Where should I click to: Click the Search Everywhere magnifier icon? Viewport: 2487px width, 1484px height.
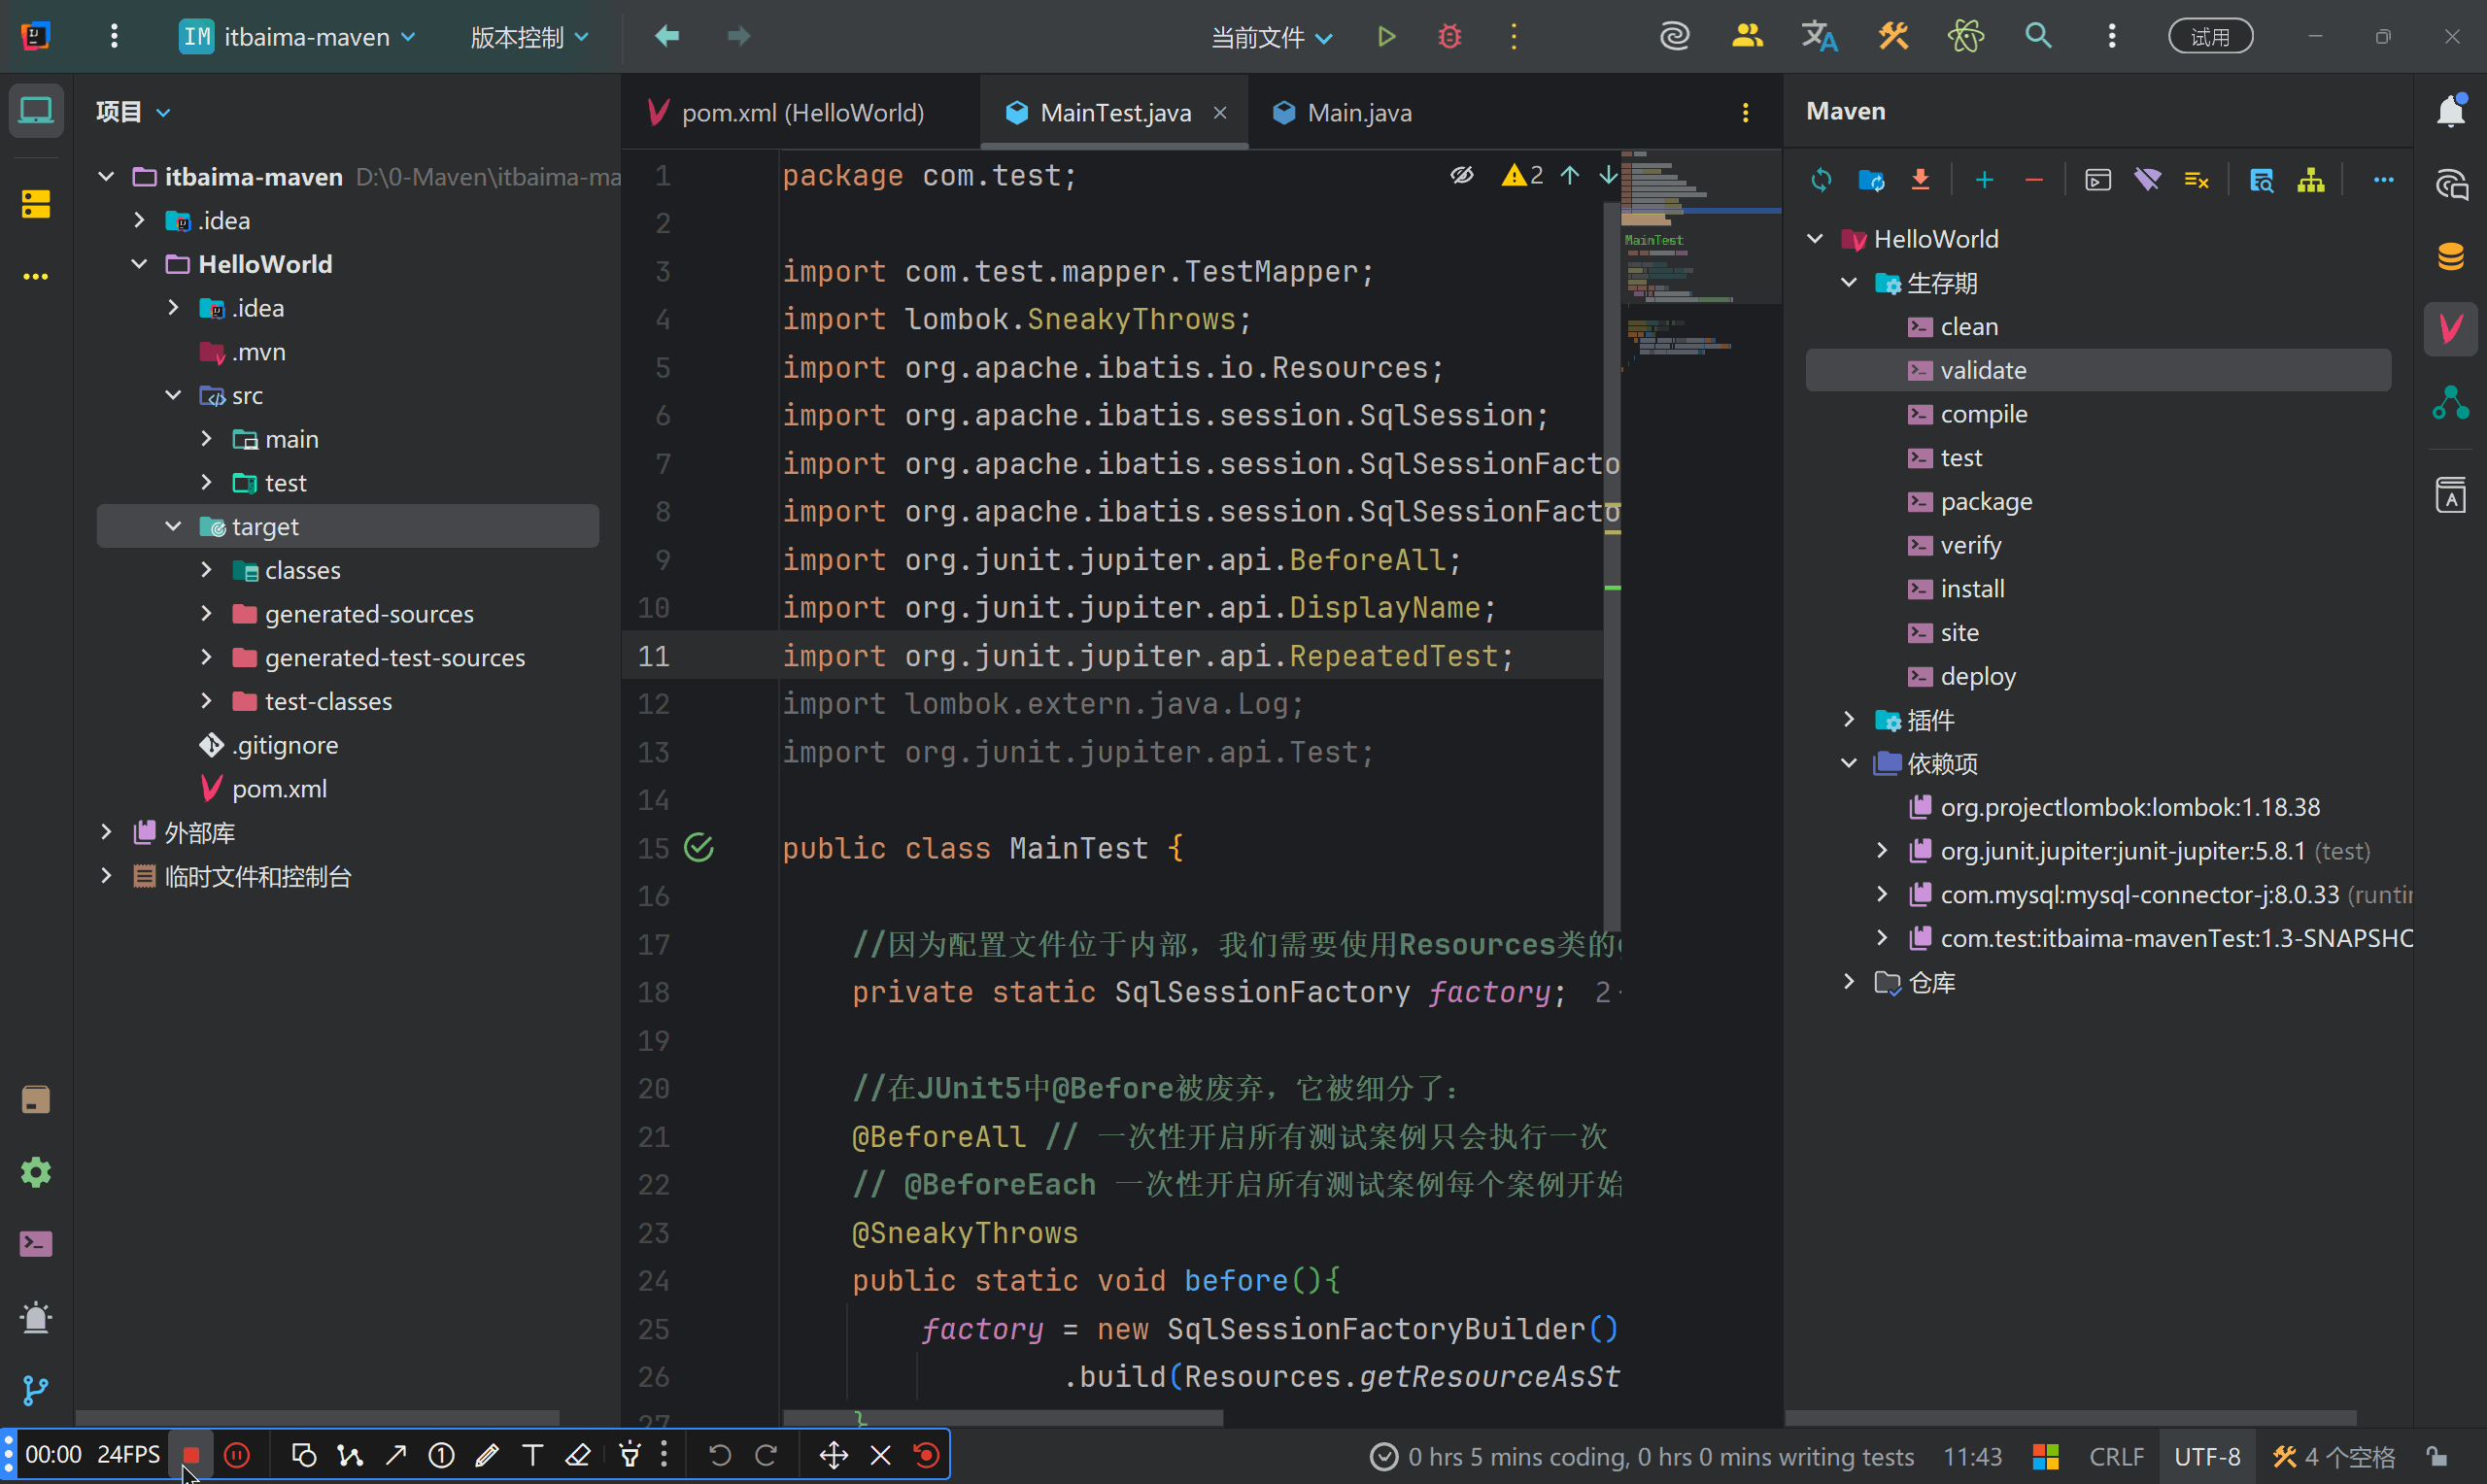[x=2038, y=37]
